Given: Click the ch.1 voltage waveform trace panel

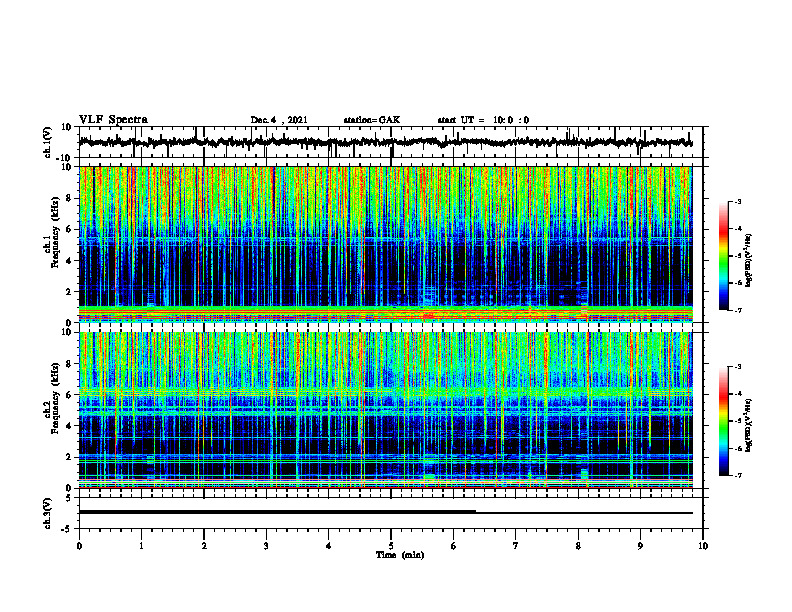Looking at the screenshot, I should pyautogui.click(x=391, y=142).
